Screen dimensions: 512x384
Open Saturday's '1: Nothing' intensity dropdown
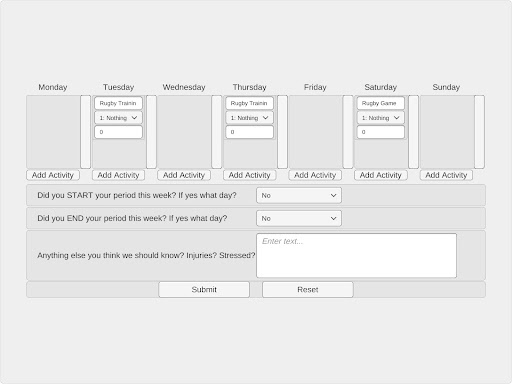coord(381,118)
